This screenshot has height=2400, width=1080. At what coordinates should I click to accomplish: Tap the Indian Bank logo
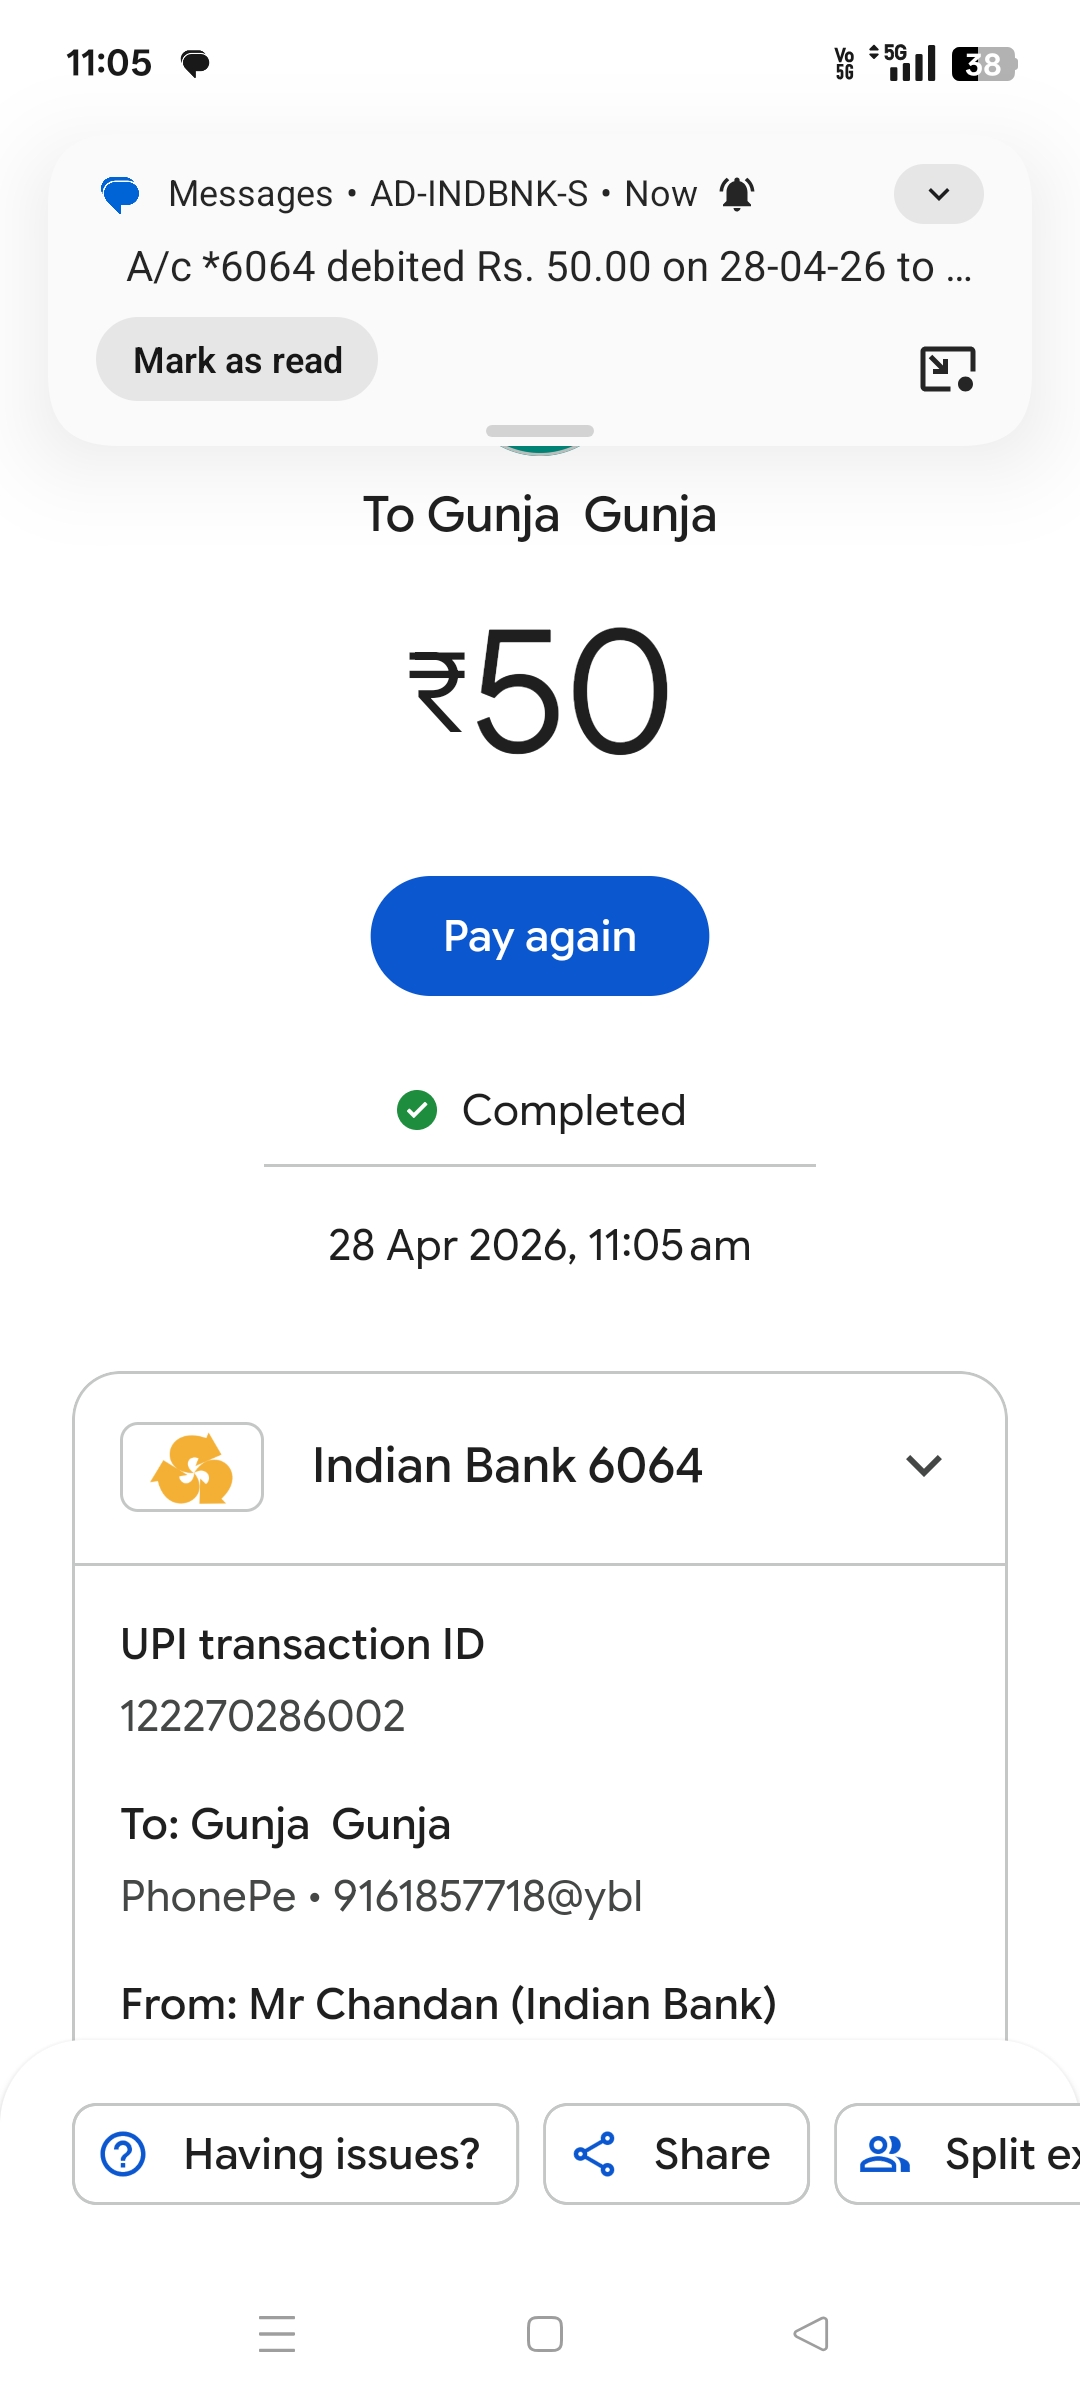click(192, 1467)
